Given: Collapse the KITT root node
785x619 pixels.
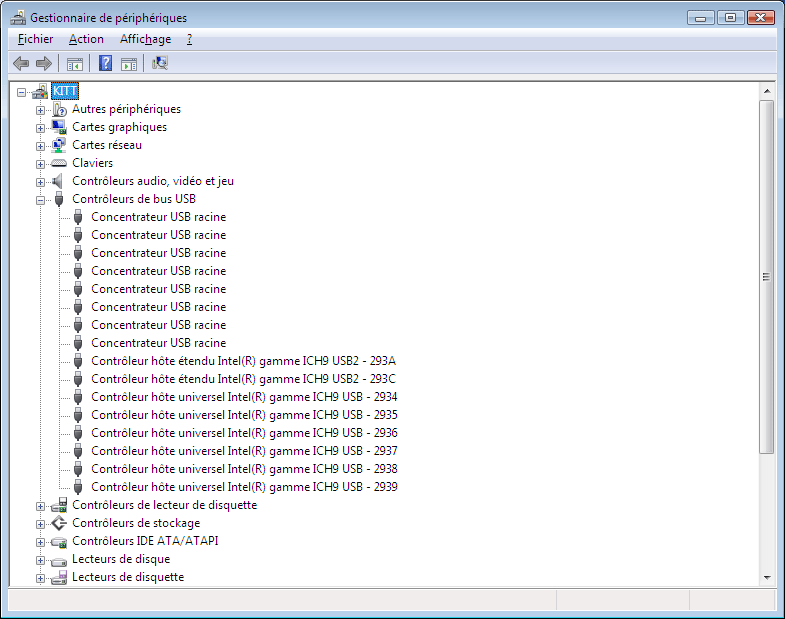Looking at the screenshot, I should (21, 92).
